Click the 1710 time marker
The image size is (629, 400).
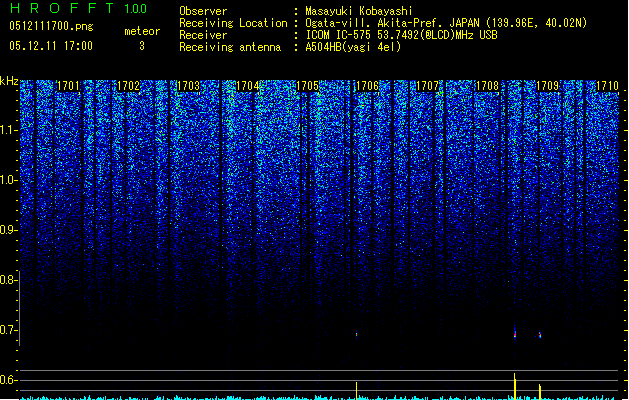pos(607,86)
